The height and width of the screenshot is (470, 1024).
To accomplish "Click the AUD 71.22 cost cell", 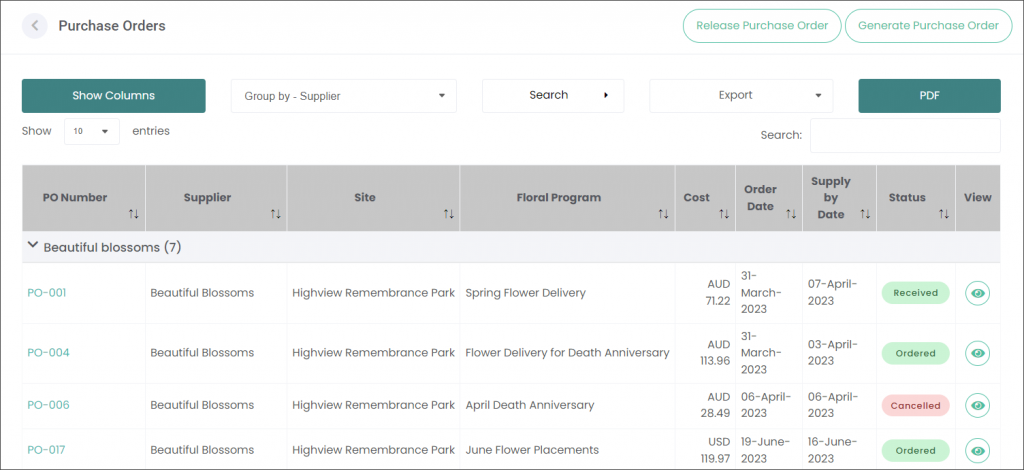I will click(705, 293).
